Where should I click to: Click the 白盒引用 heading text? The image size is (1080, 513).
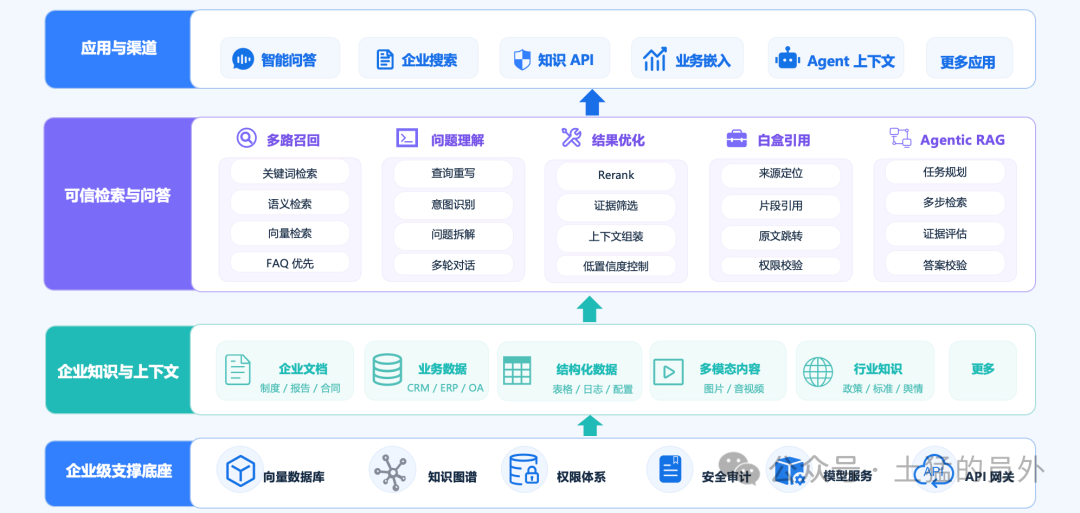(x=784, y=140)
